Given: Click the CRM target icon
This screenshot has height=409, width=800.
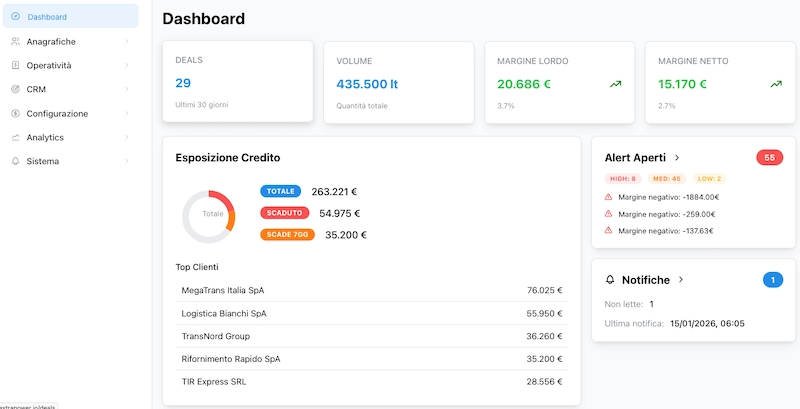Looking at the screenshot, I should click(15, 89).
